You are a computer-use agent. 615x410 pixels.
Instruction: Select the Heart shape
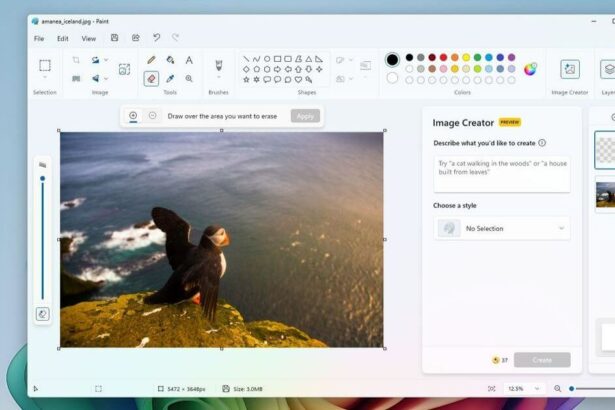(298, 80)
